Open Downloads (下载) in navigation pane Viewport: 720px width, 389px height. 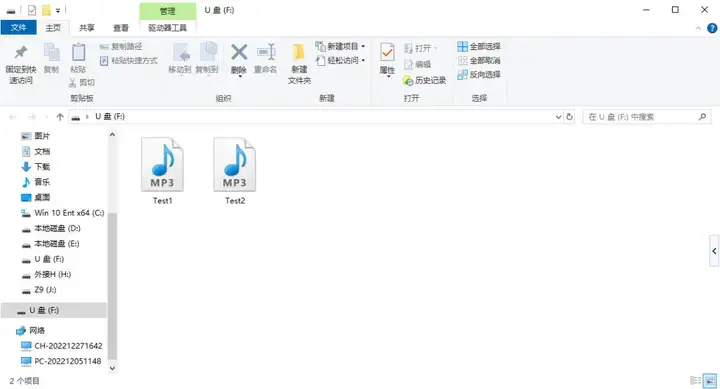[x=36, y=167]
